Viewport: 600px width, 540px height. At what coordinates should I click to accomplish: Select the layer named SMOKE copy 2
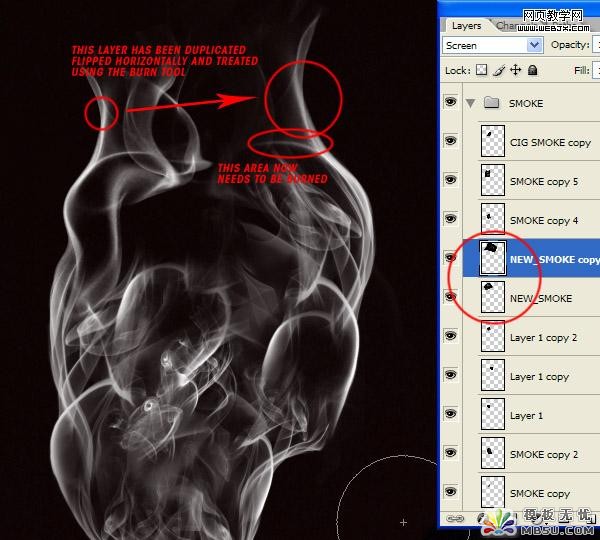point(544,455)
